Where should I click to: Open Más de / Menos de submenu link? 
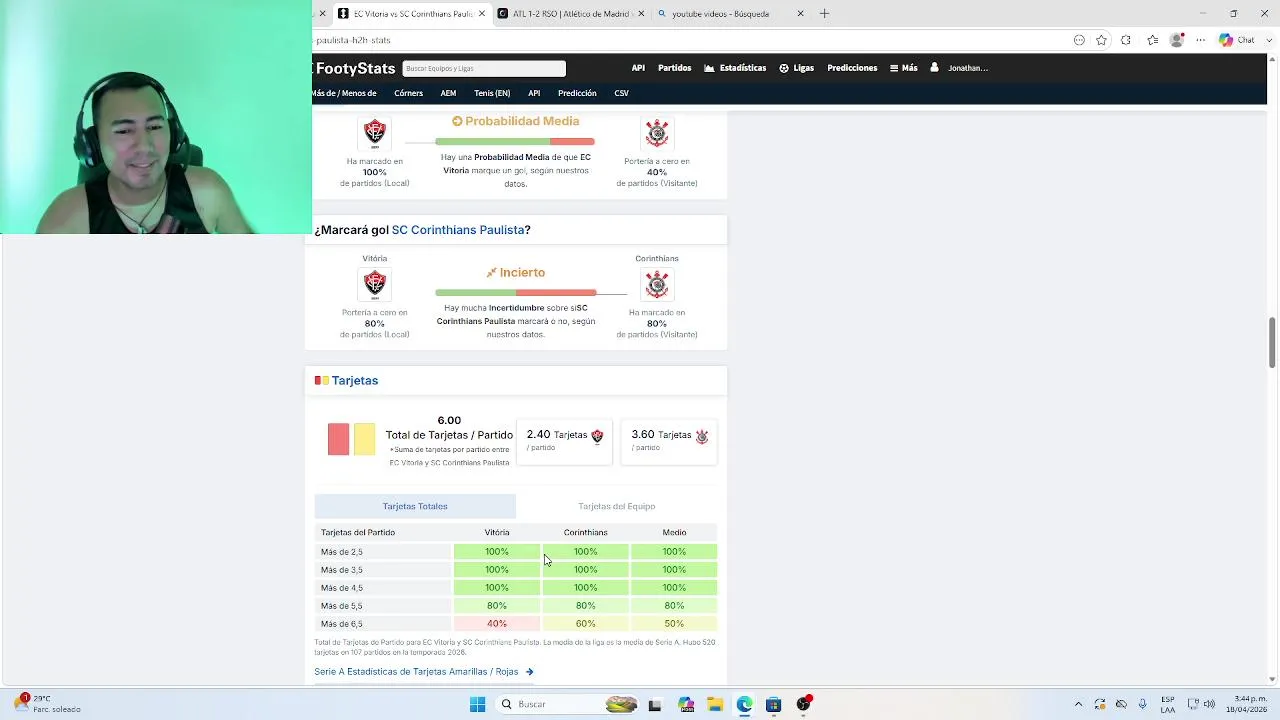(x=345, y=93)
